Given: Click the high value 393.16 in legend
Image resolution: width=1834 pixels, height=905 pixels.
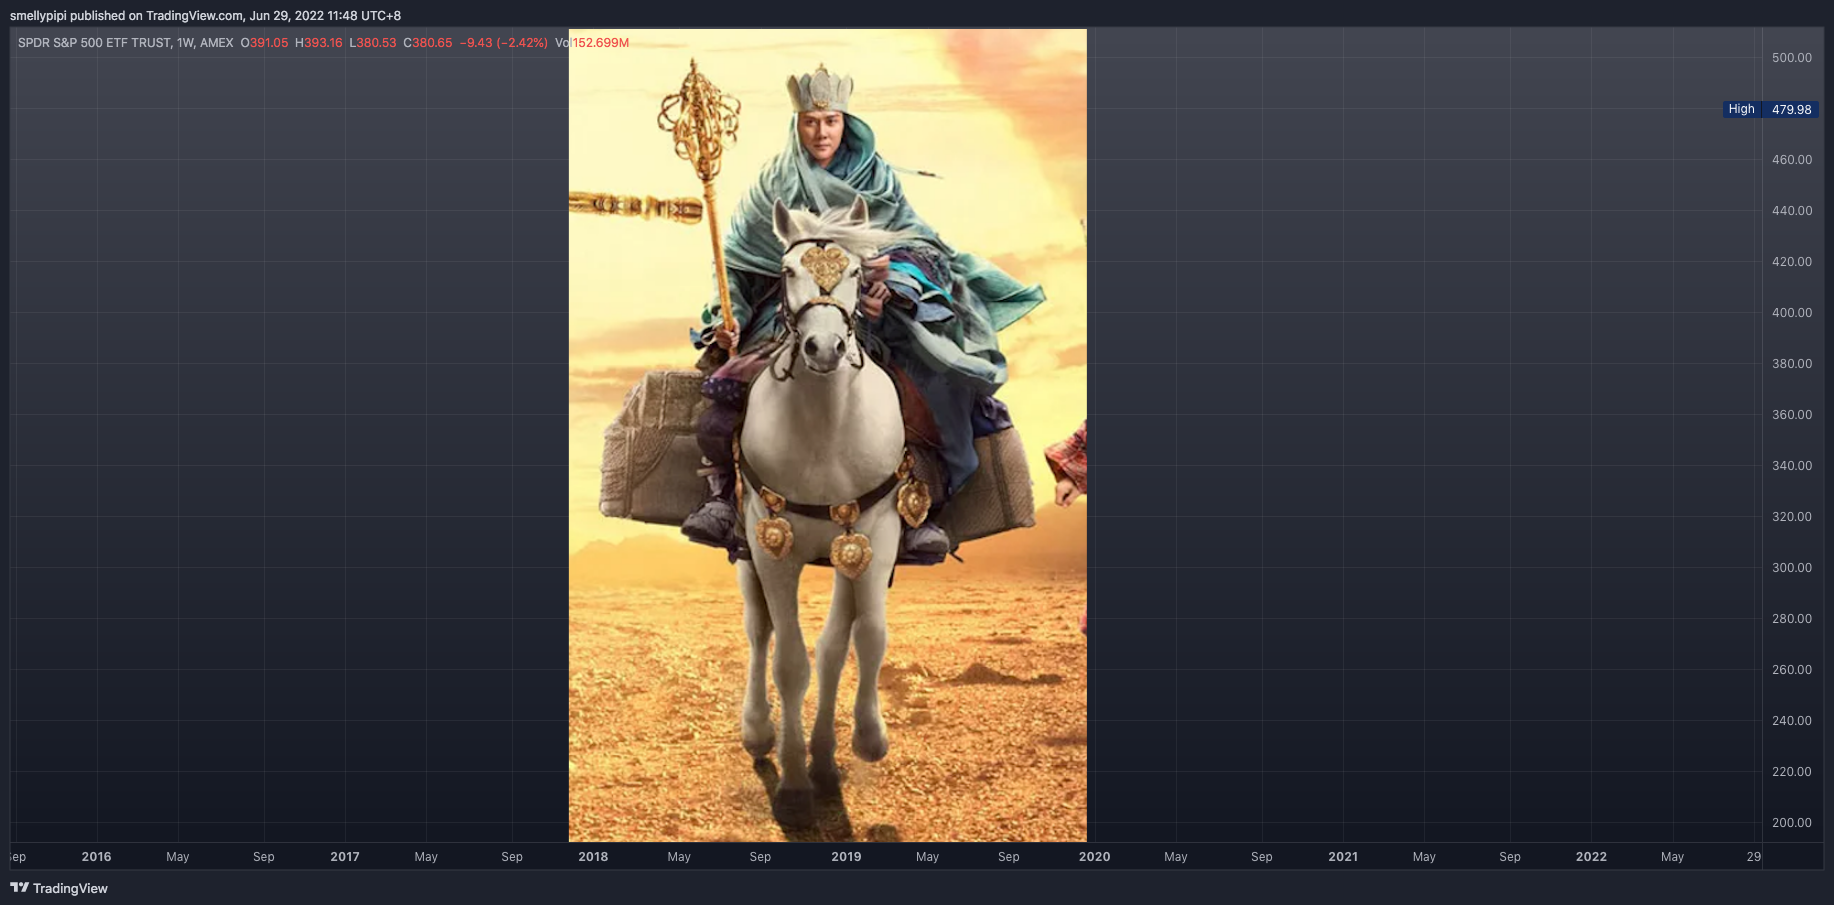Looking at the screenshot, I should click(323, 43).
